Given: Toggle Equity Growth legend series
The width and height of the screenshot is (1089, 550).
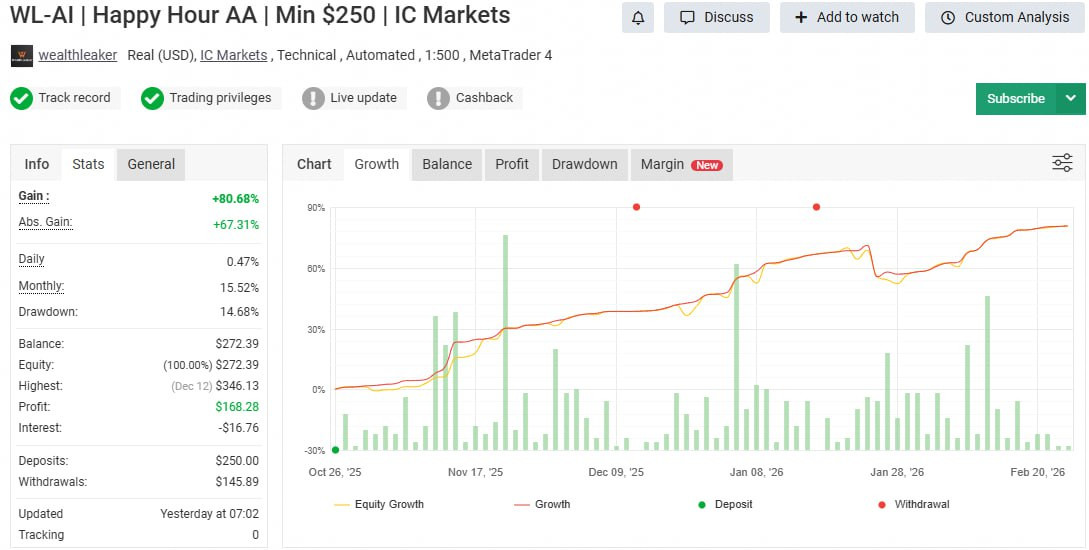Looking at the screenshot, I should tap(379, 505).
